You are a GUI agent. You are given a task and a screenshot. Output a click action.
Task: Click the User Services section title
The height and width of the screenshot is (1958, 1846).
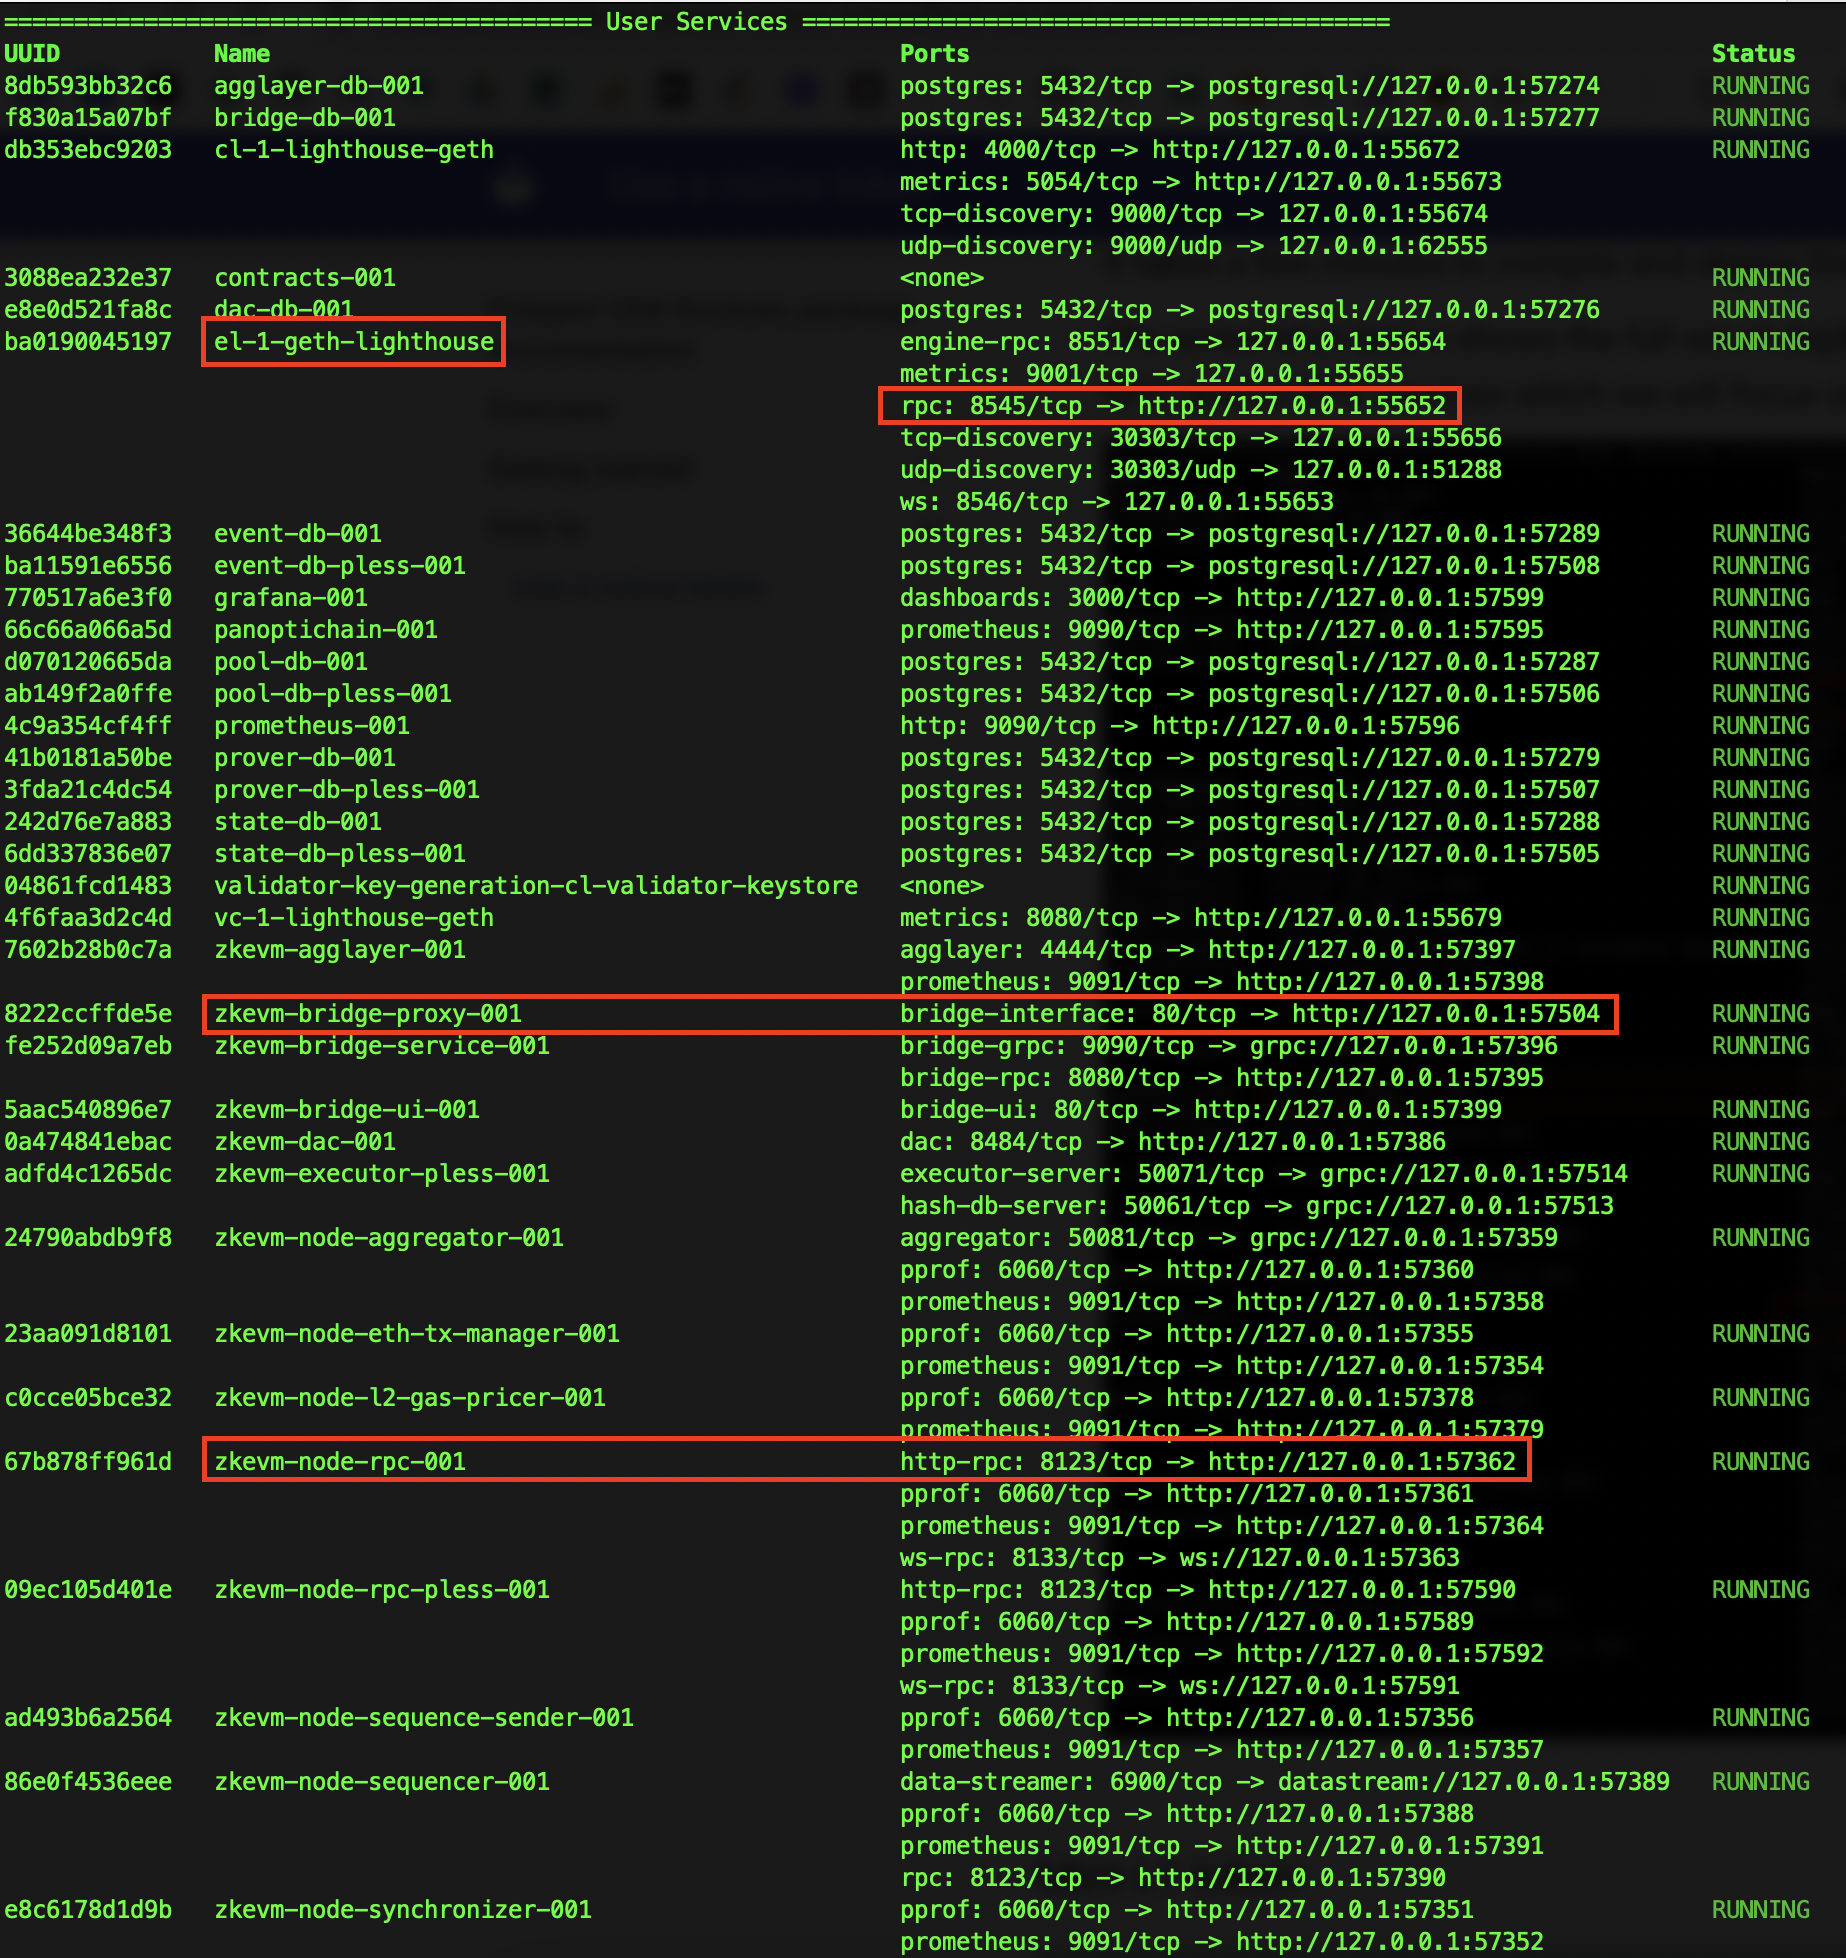pyautogui.click(x=696, y=22)
